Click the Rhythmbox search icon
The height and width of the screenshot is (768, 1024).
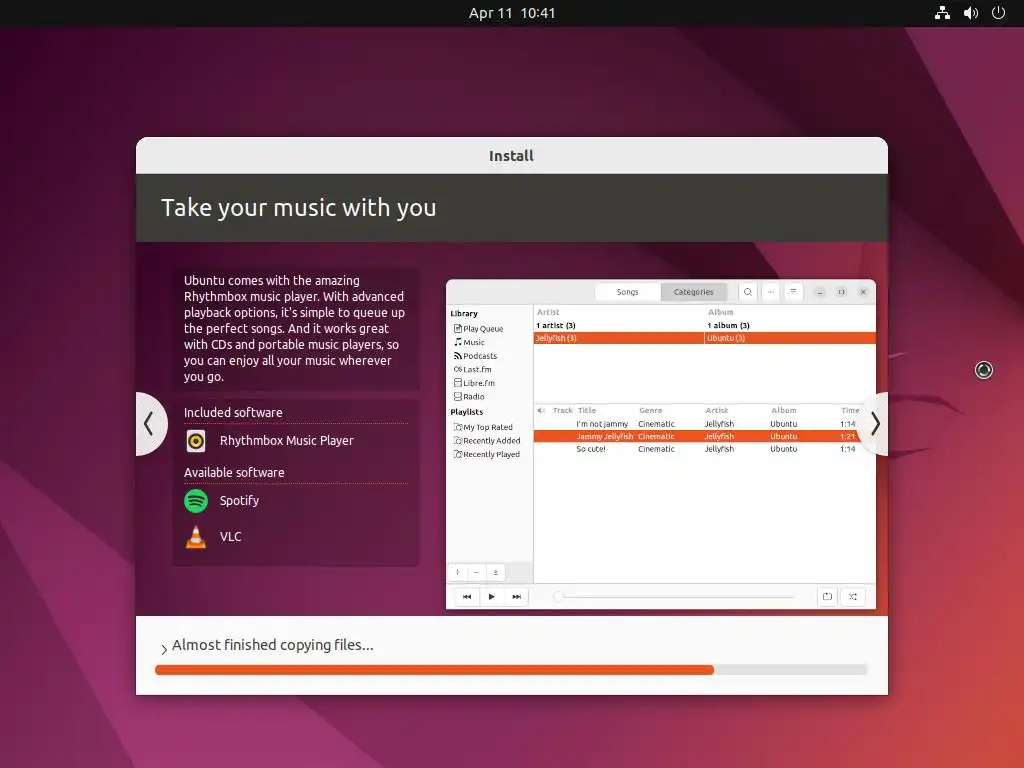pos(748,292)
